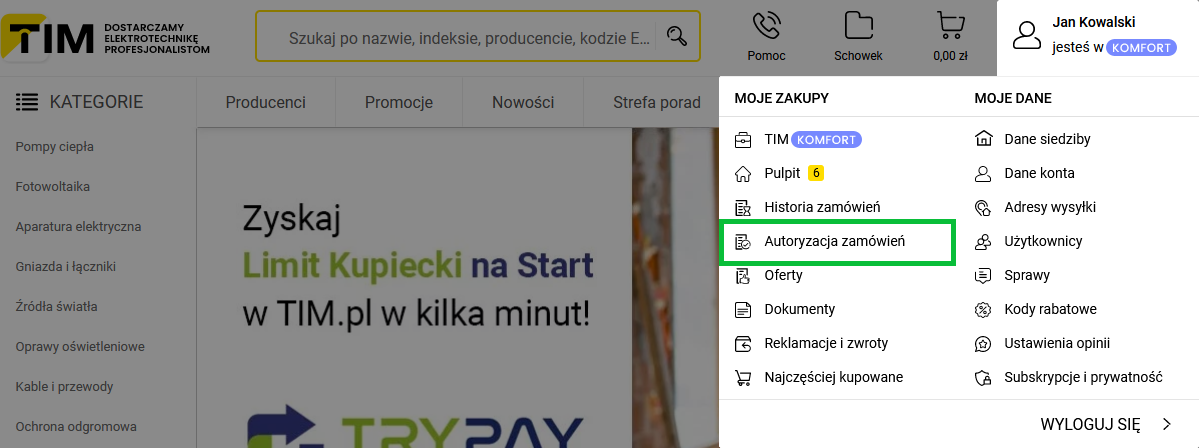Click the Adresy wysyłki pin icon
Image resolution: width=1199 pixels, height=448 pixels.
pos(983,207)
